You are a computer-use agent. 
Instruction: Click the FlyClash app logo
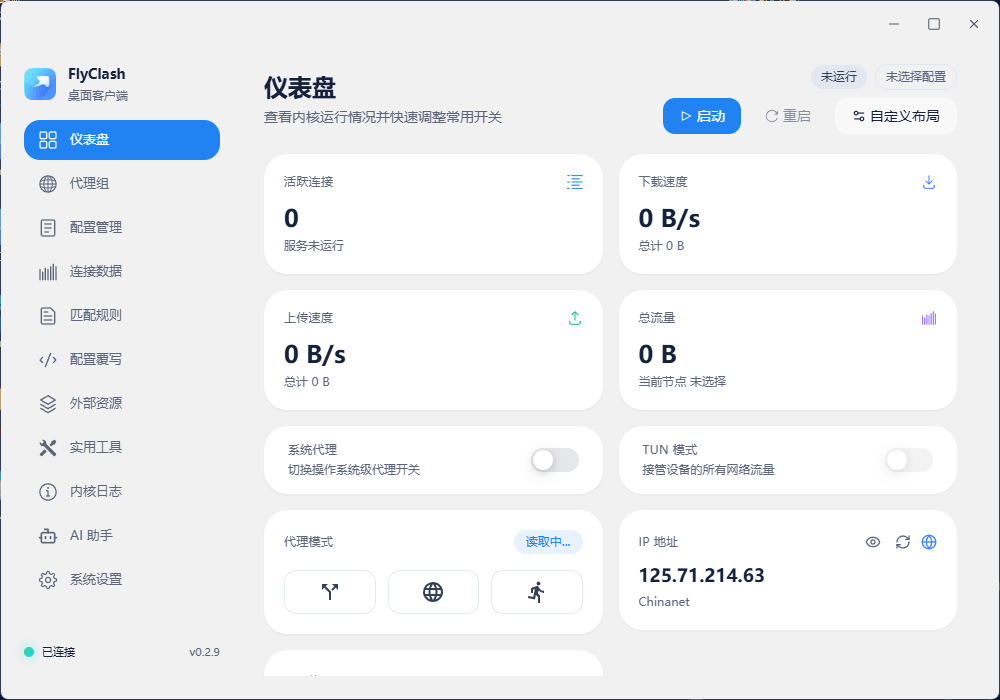pyautogui.click(x=40, y=84)
